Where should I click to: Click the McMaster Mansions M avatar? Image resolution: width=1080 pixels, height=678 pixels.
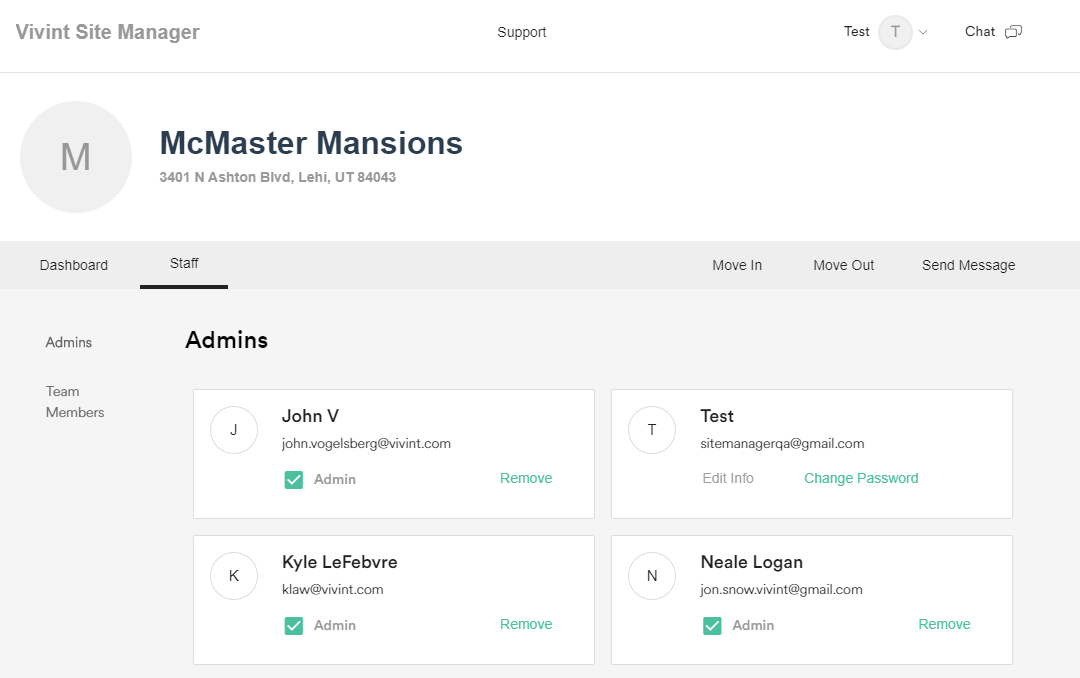click(x=76, y=157)
